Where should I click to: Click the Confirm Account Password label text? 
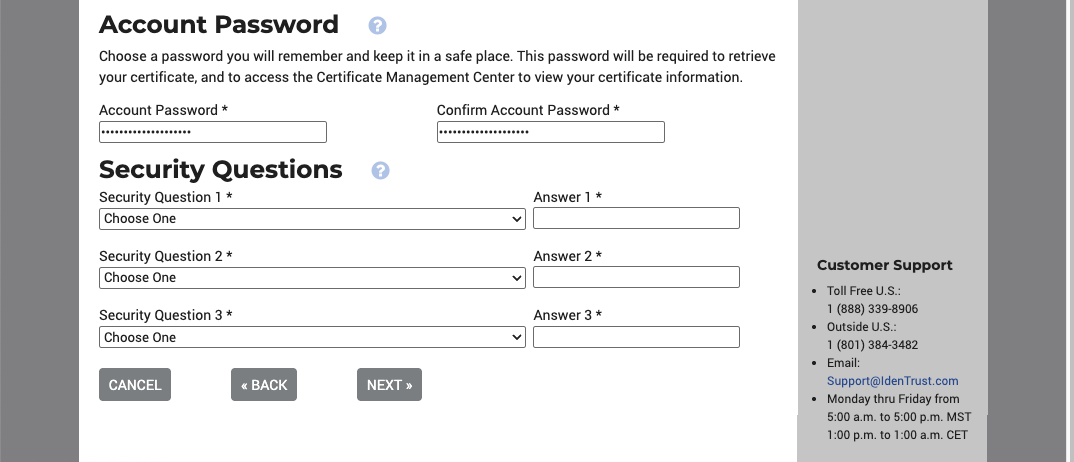(x=527, y=110)
